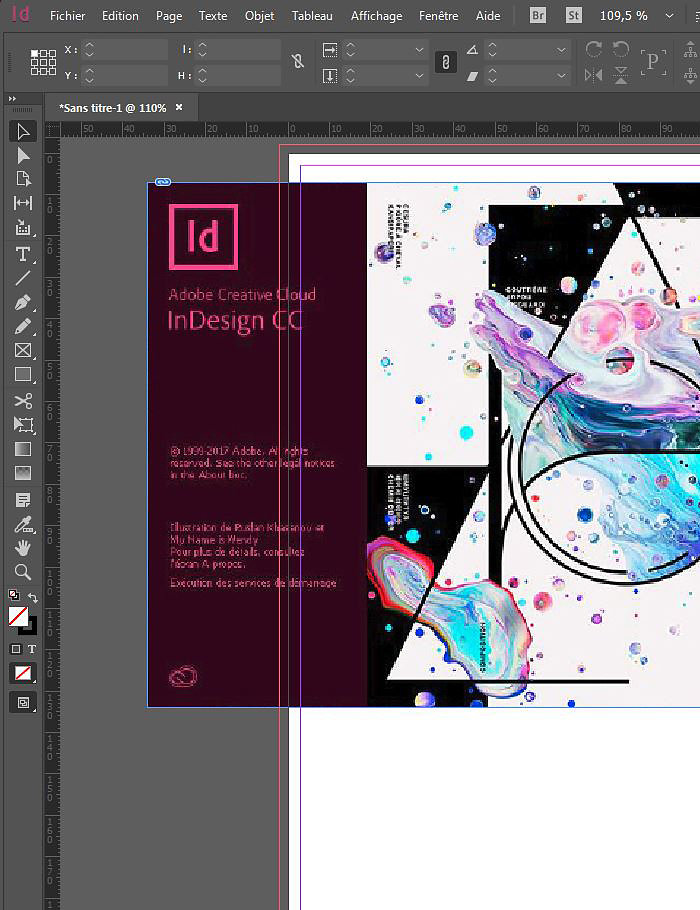700x910 pixels.
Task: Open the Fichier menu
Action: [67, 16]
